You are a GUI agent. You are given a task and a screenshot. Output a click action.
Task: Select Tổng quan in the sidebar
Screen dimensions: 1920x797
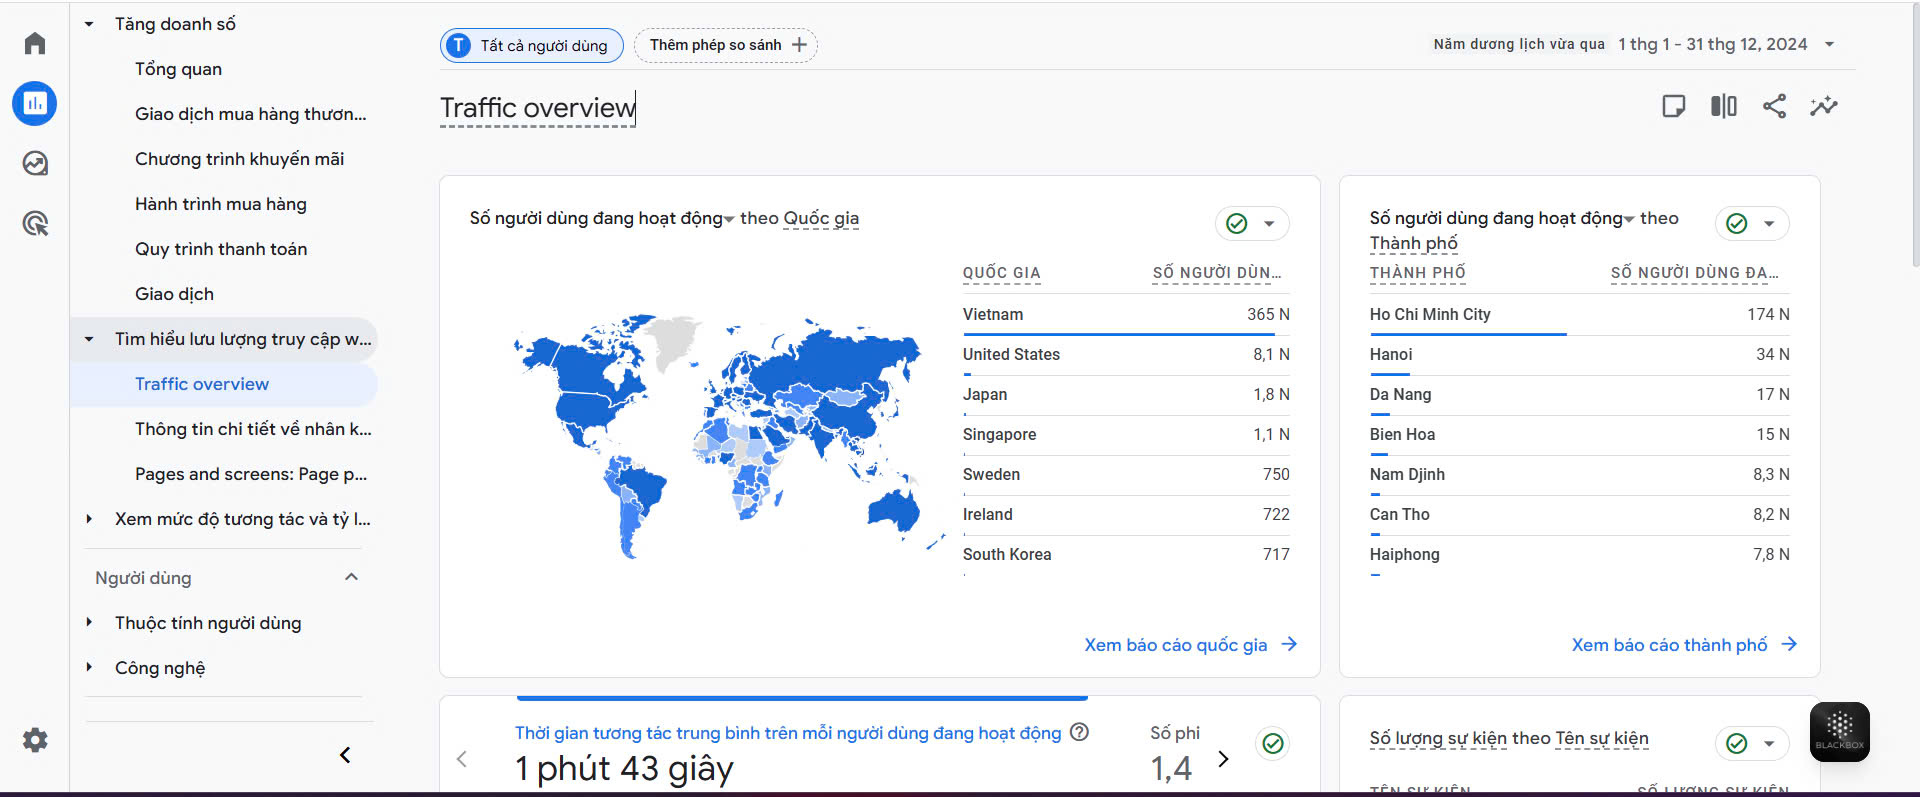(x=178, y=69)
